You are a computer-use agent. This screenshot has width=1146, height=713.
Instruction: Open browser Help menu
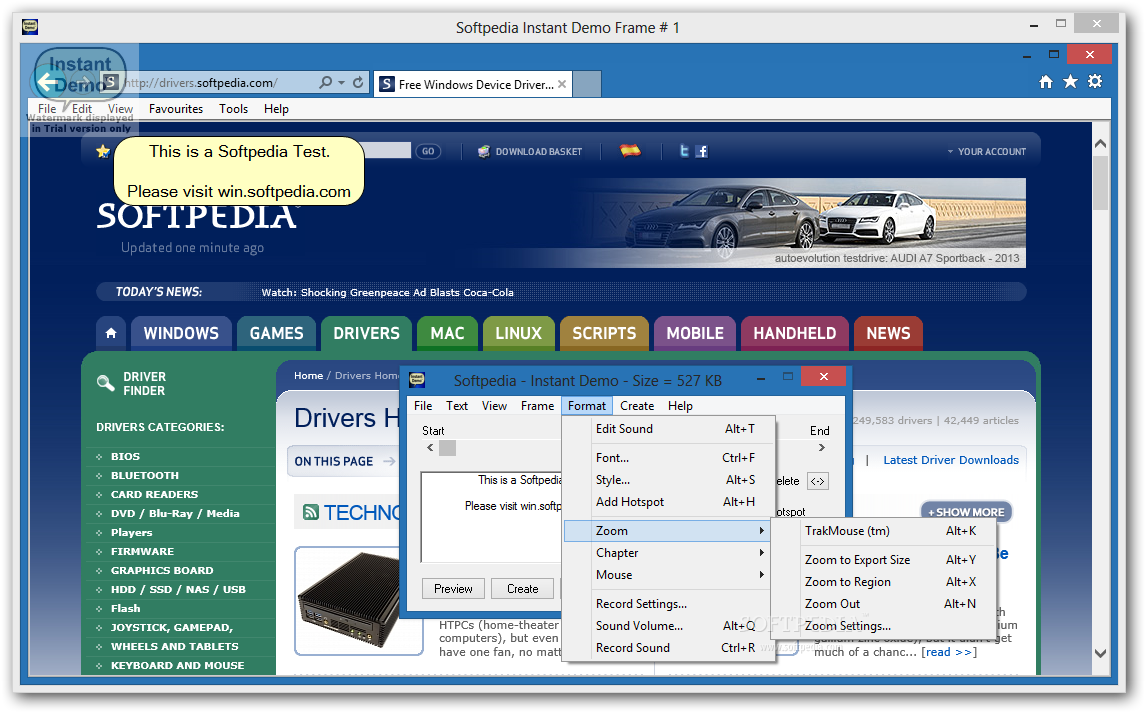pyautogui.click(x=276, y=109)
